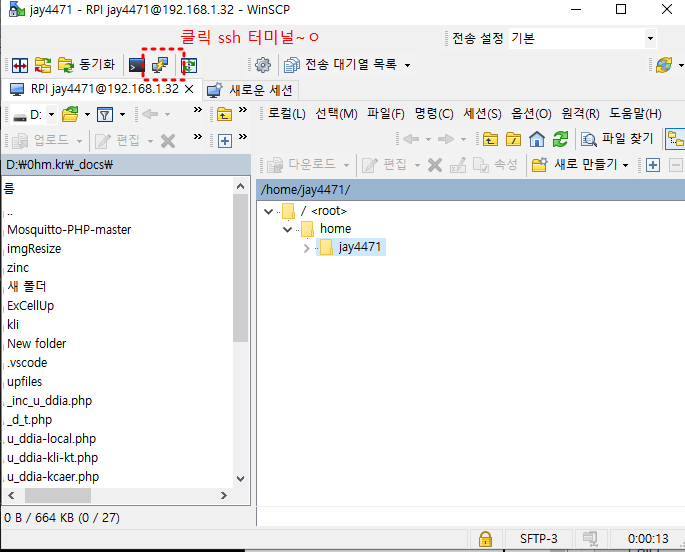Click the synchronize browsing folders icon
The image size is (685, 552).
43,66
